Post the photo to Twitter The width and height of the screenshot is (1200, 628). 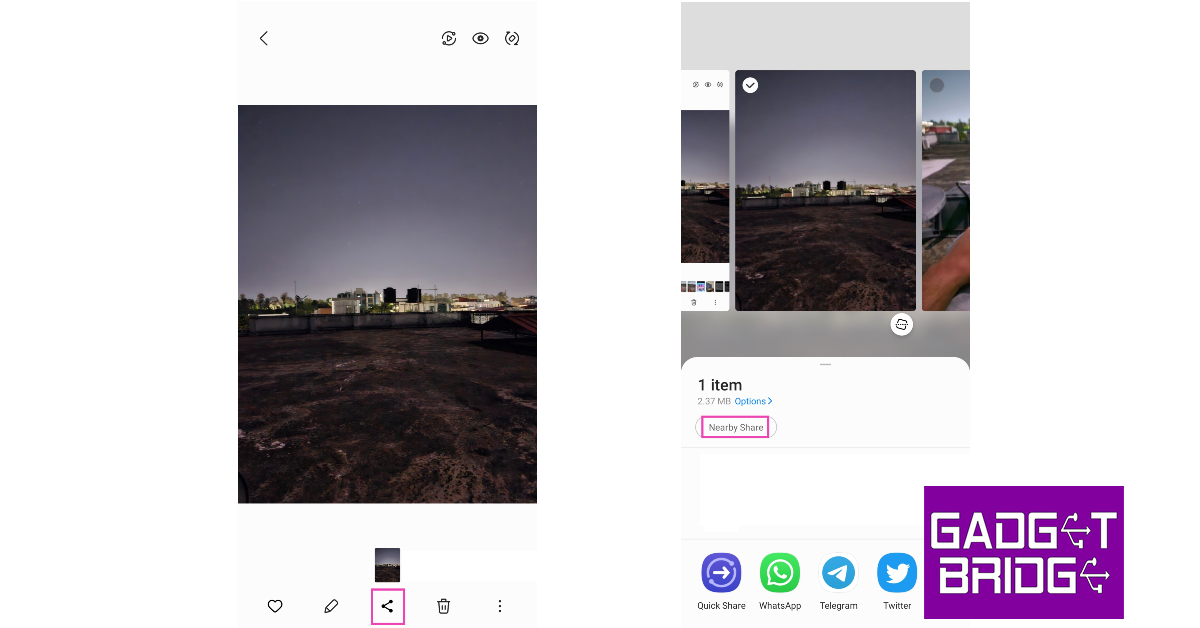(x=897, y=574)
